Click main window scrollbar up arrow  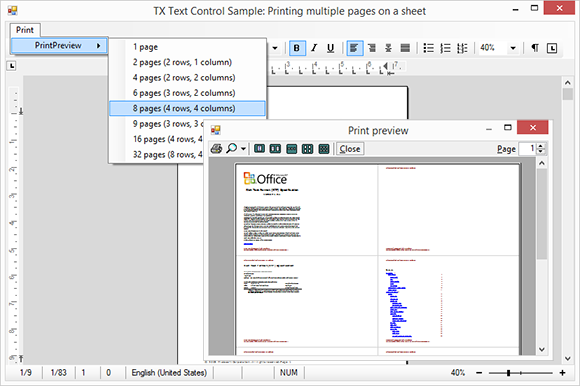pyautogui.click(x=568, y=82)
